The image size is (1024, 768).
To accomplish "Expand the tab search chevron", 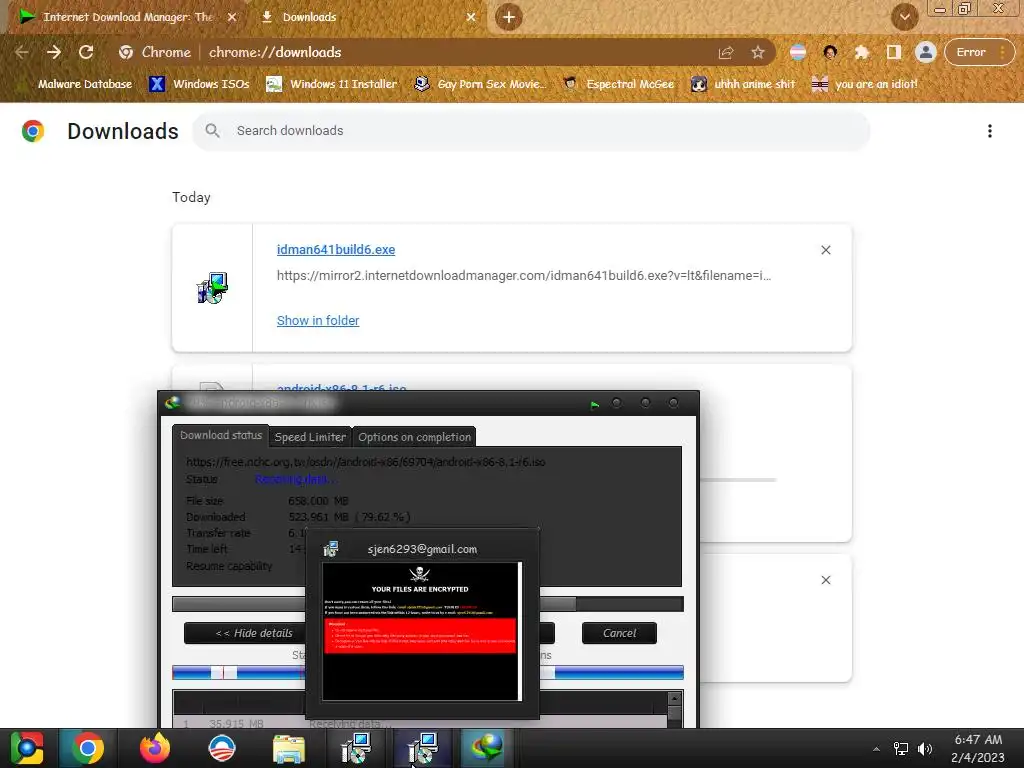I will click(904, 17).
